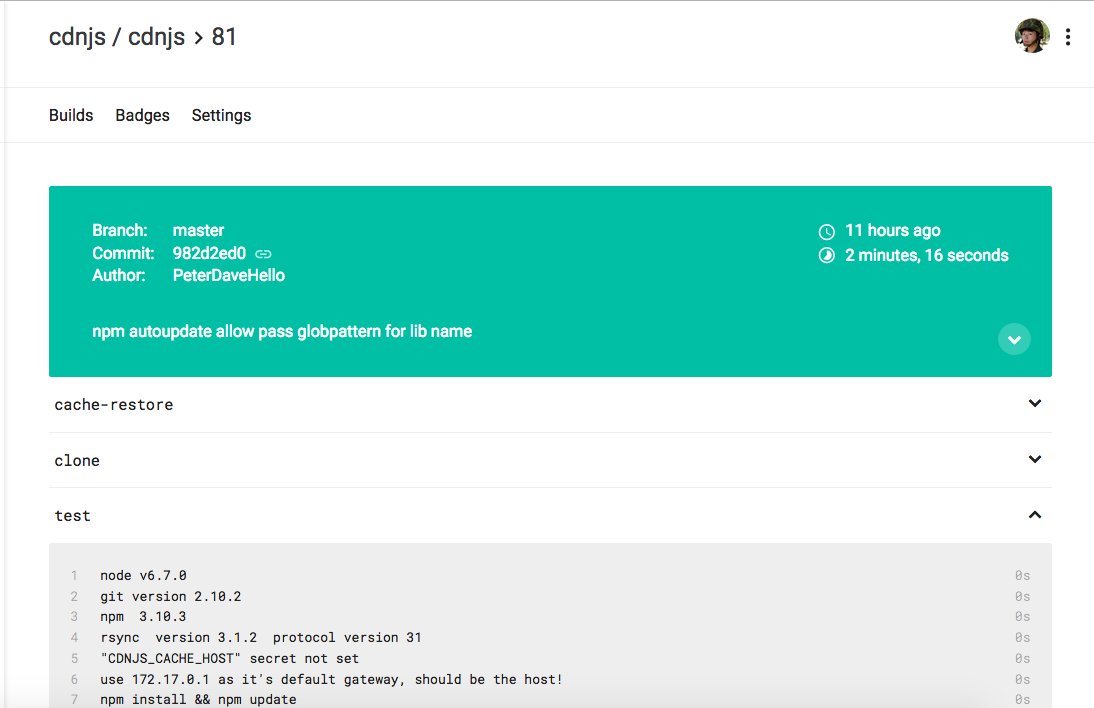Viewport: 1094px width, 708px height.
Task: Switch to the Builds tab
Action: tap(71, 115)
